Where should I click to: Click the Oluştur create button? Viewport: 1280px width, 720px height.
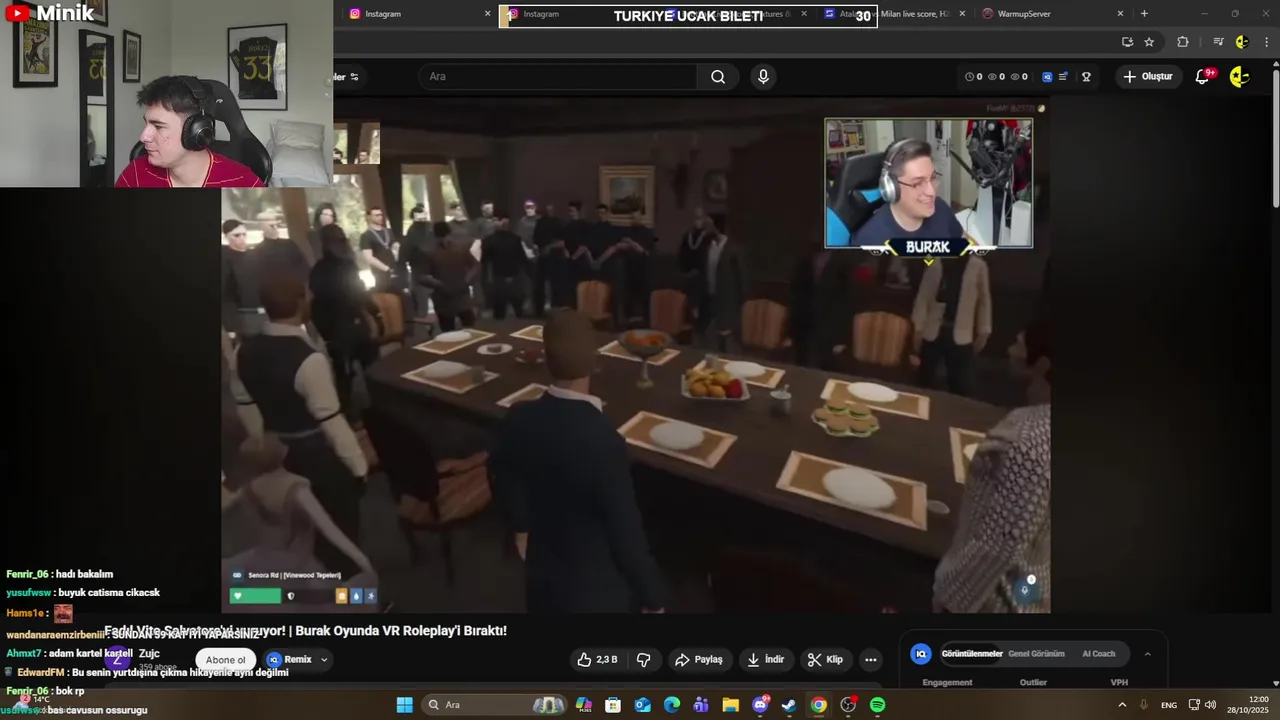pos(1147,77)
